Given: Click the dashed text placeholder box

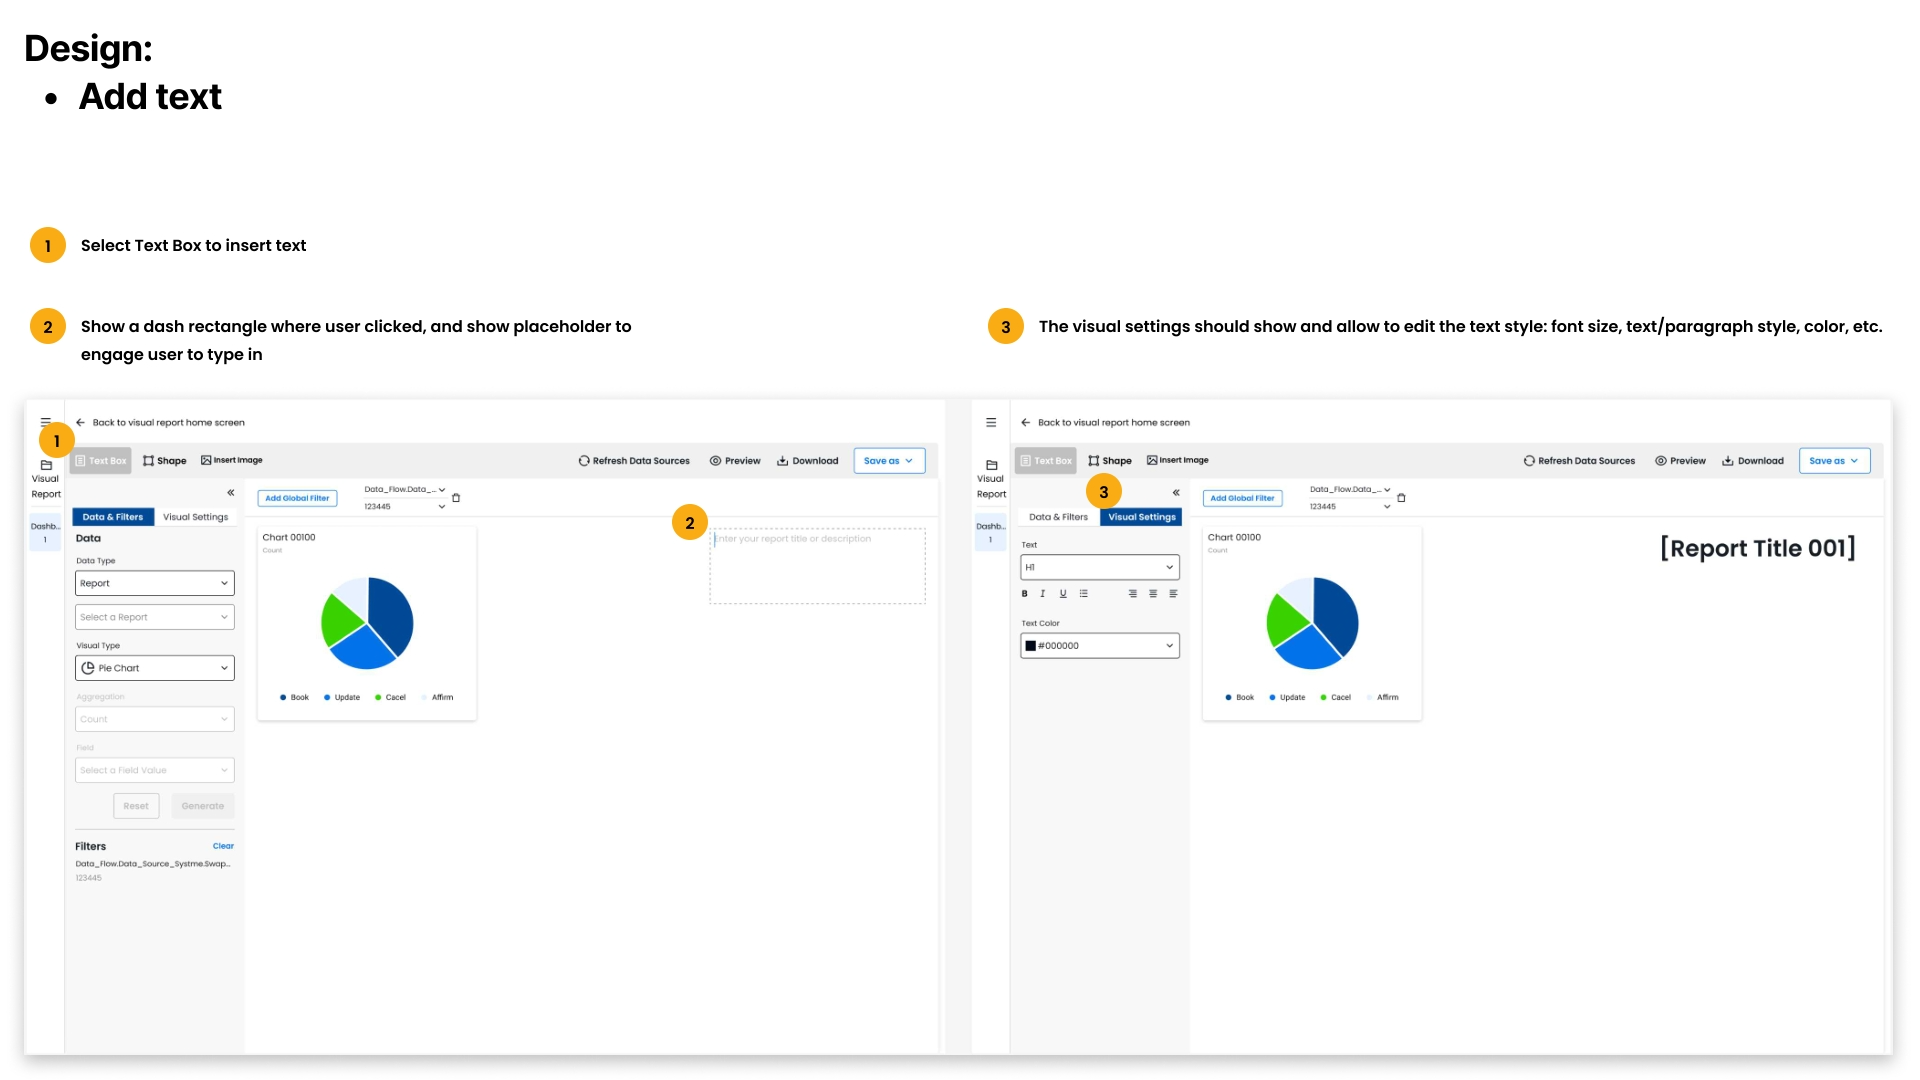Looking at the screenshot, I should (817, 566).
